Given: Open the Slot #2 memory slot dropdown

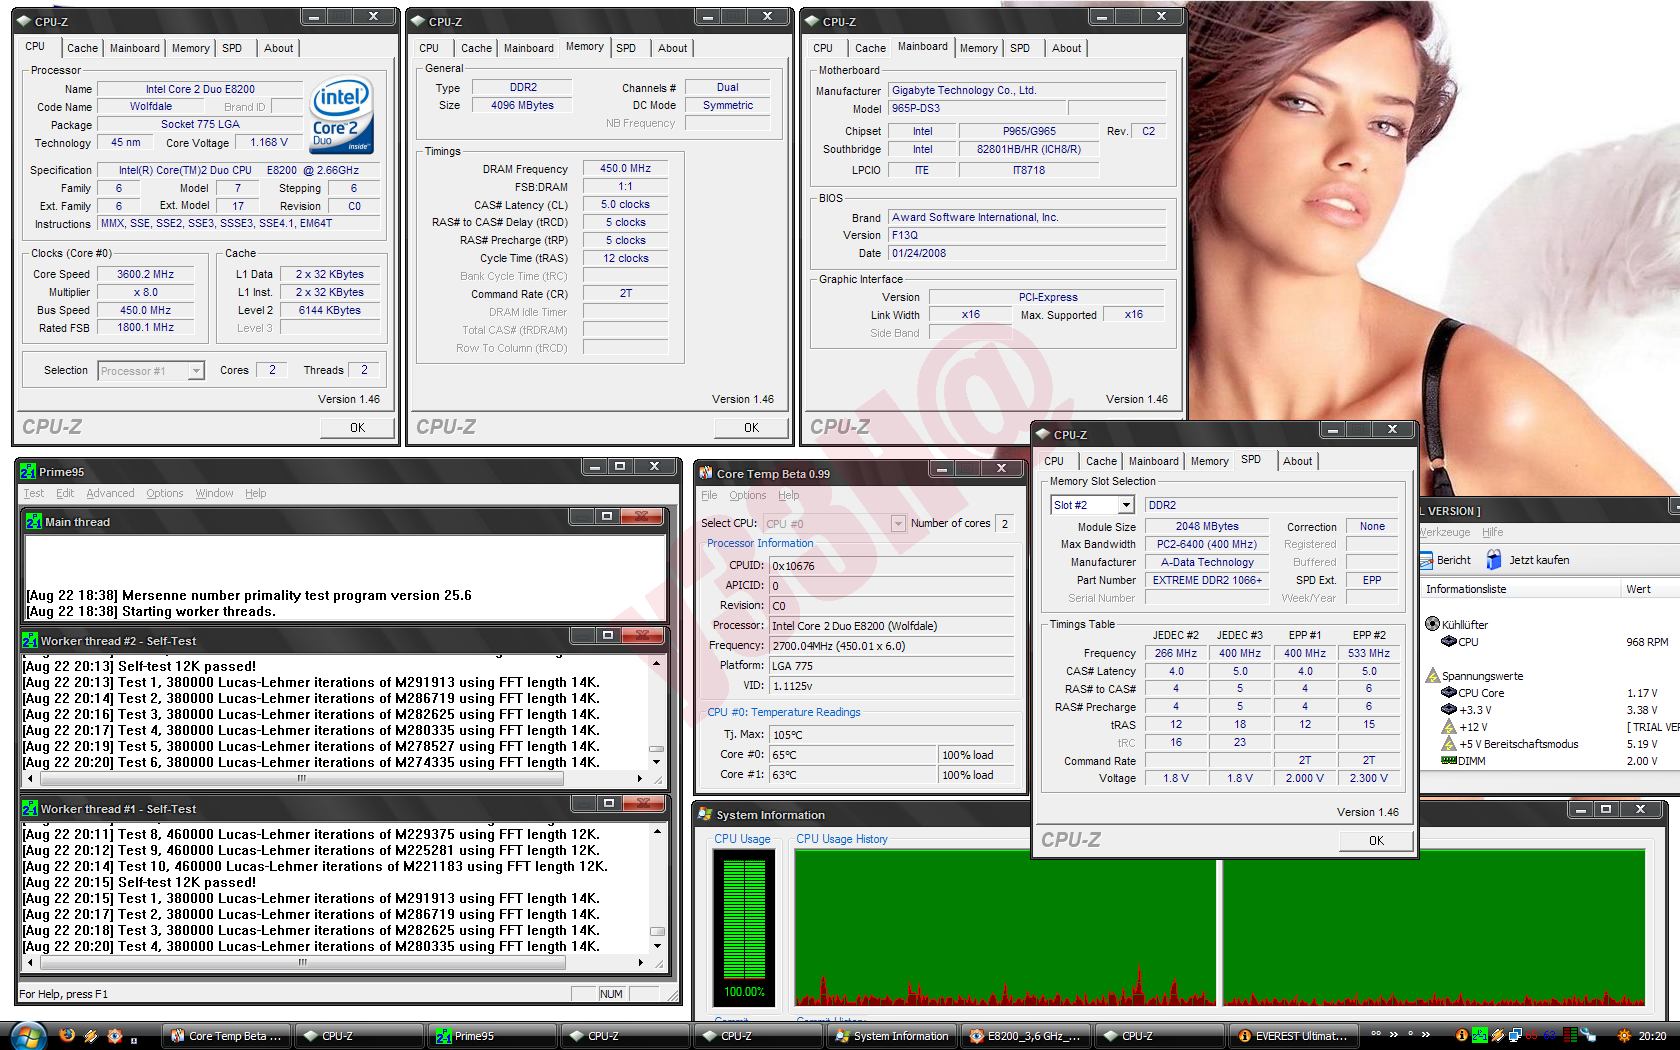Looking at the screenshot, I should [x=1126, y=505].
